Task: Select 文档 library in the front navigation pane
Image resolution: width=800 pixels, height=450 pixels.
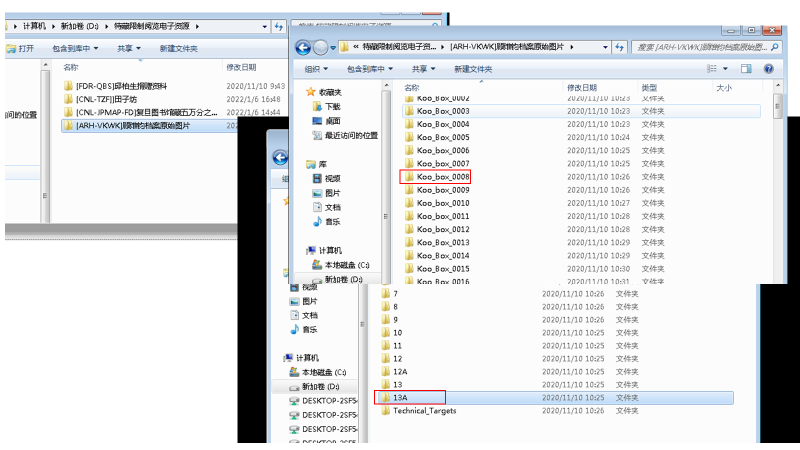Action: 327,207
